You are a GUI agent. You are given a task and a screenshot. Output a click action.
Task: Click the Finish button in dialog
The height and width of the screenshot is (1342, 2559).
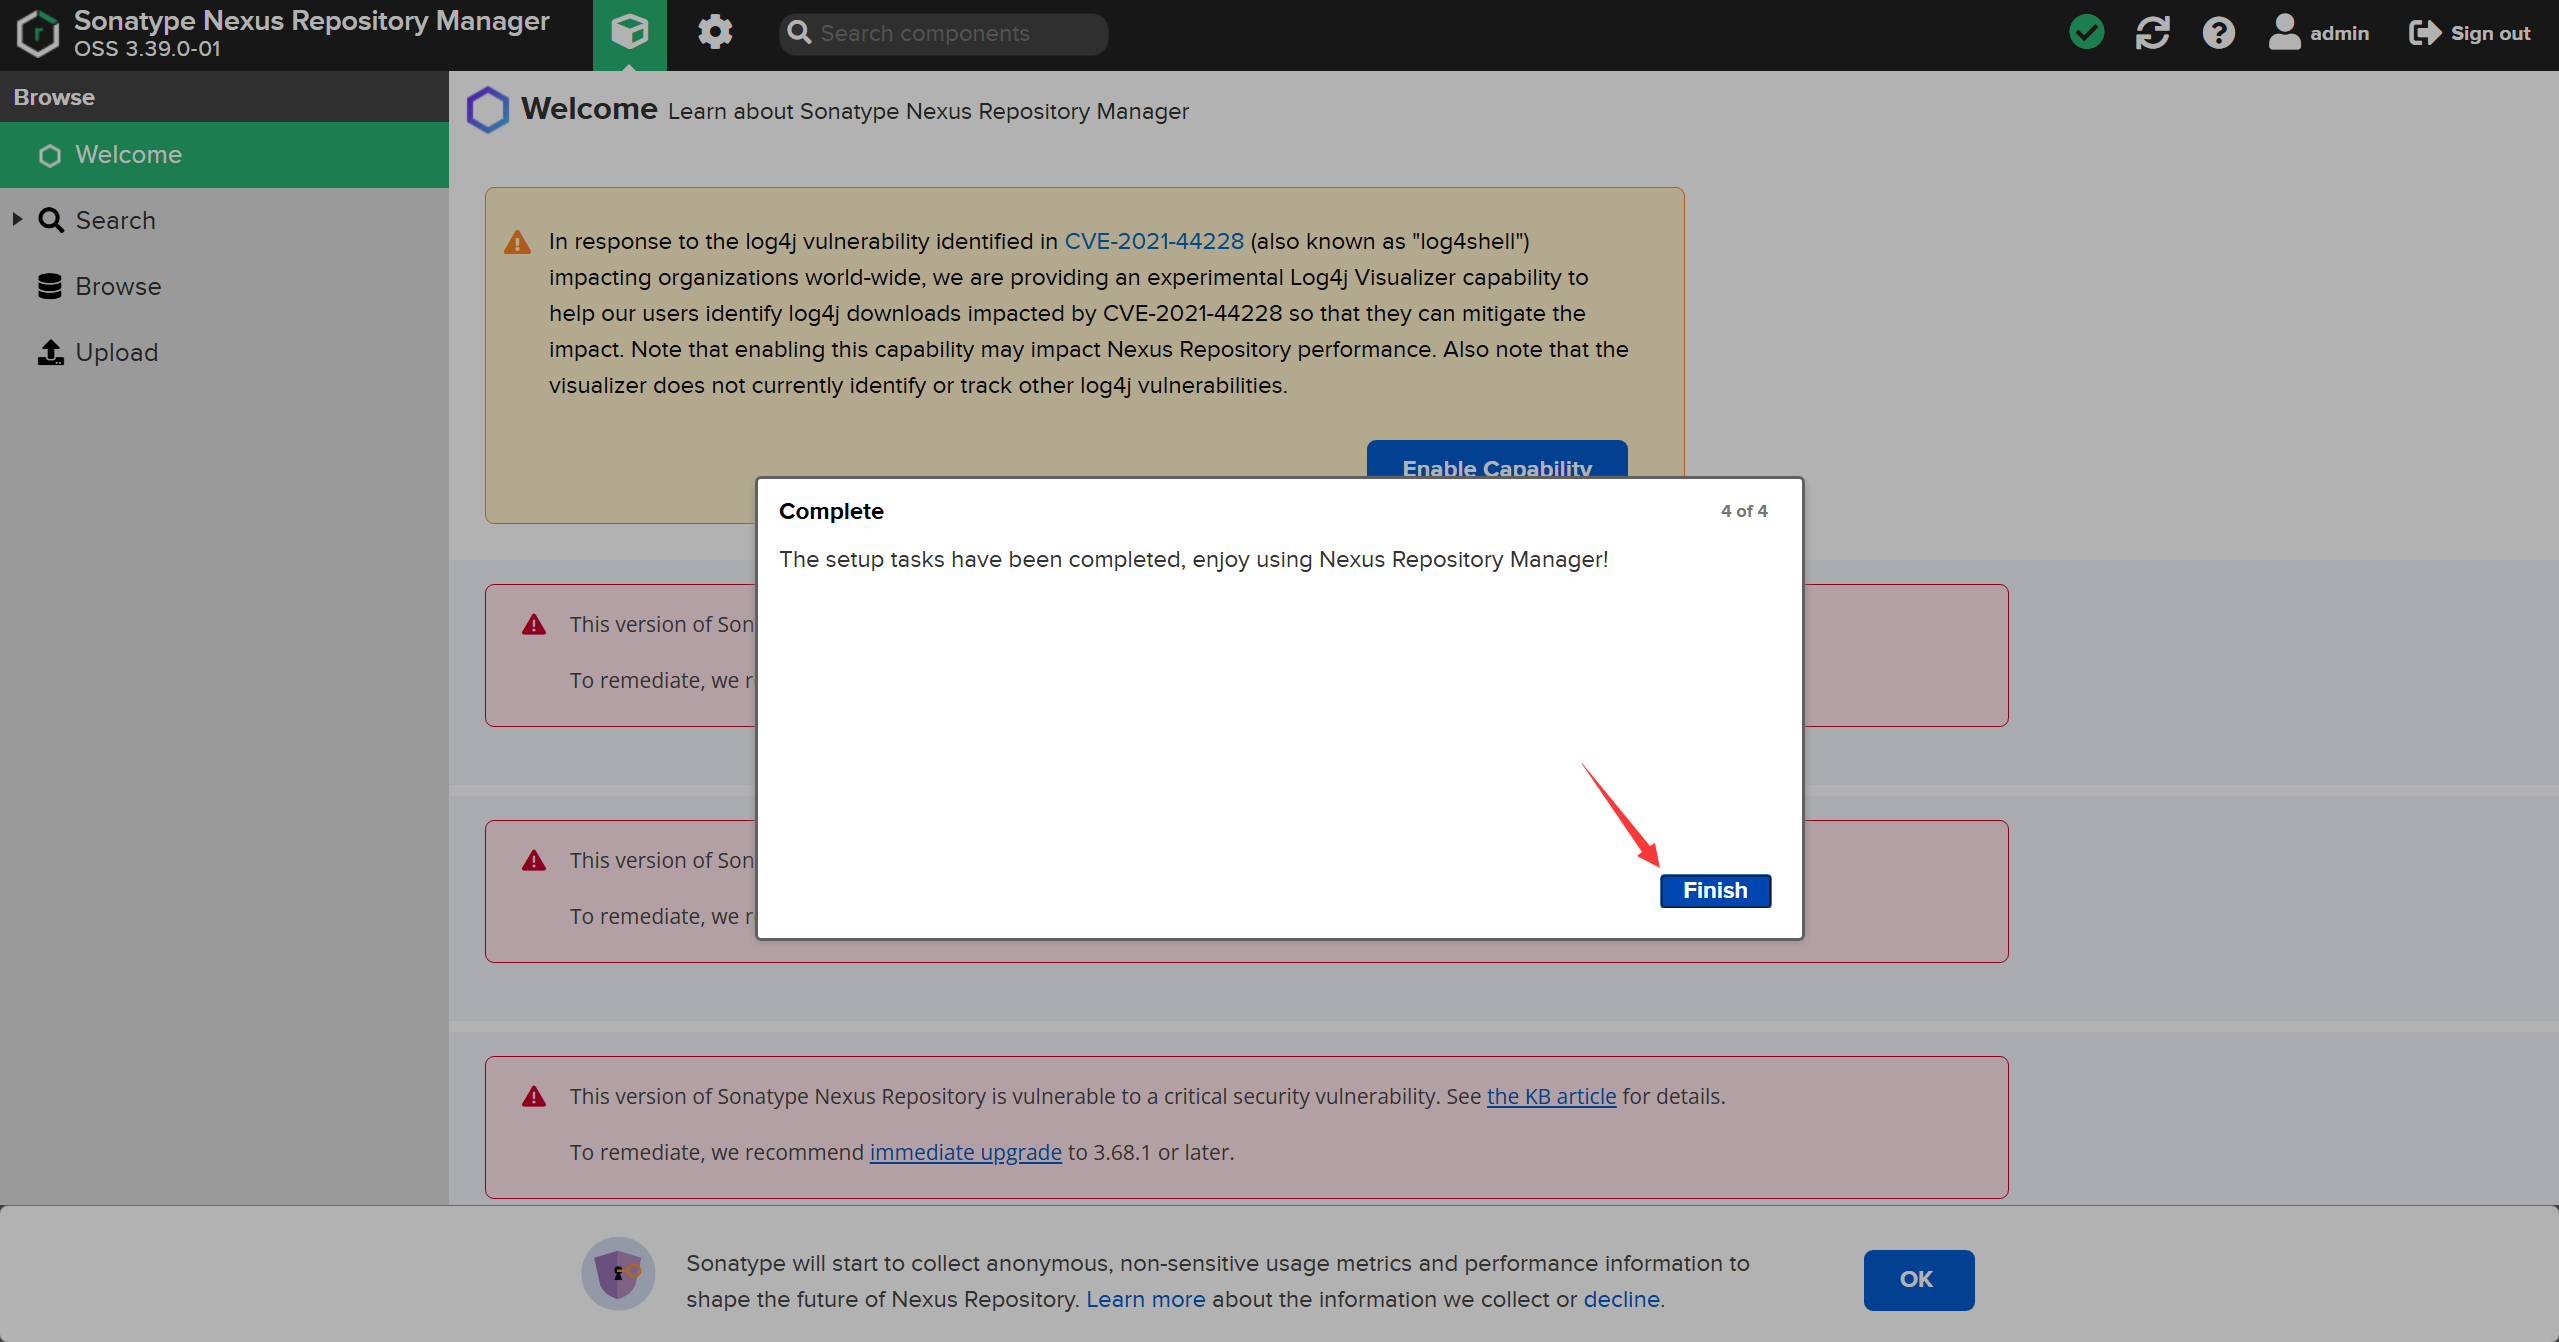pos(1714,890)
